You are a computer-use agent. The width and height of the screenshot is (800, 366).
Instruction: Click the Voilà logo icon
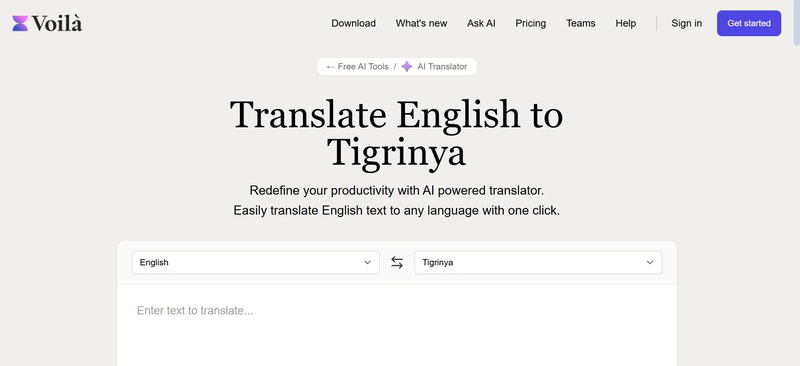pos(20,23)
